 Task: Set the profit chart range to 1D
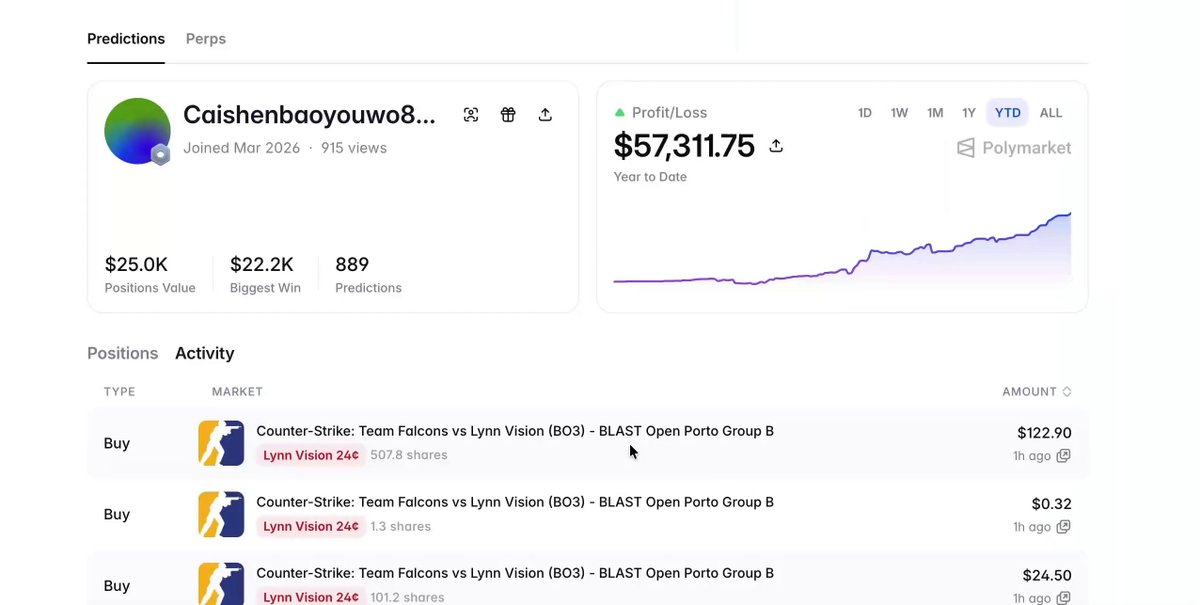[x=865, y=113]
